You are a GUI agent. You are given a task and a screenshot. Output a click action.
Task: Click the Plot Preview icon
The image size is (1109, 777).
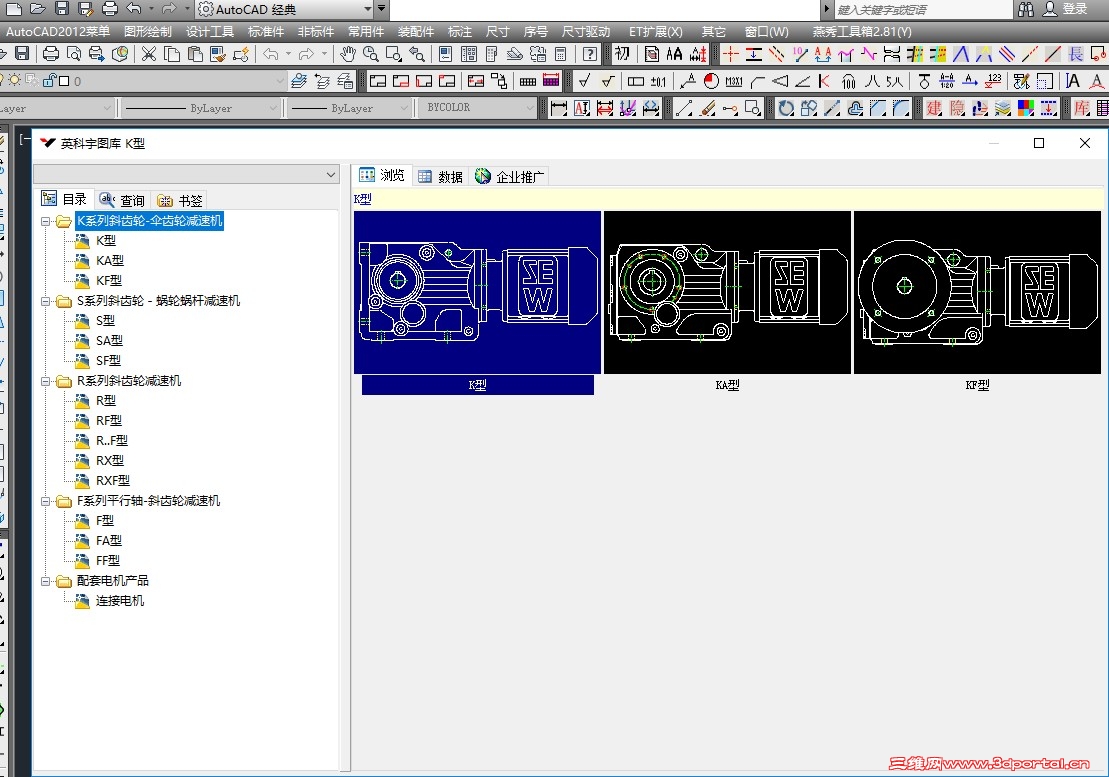(74, 54)
